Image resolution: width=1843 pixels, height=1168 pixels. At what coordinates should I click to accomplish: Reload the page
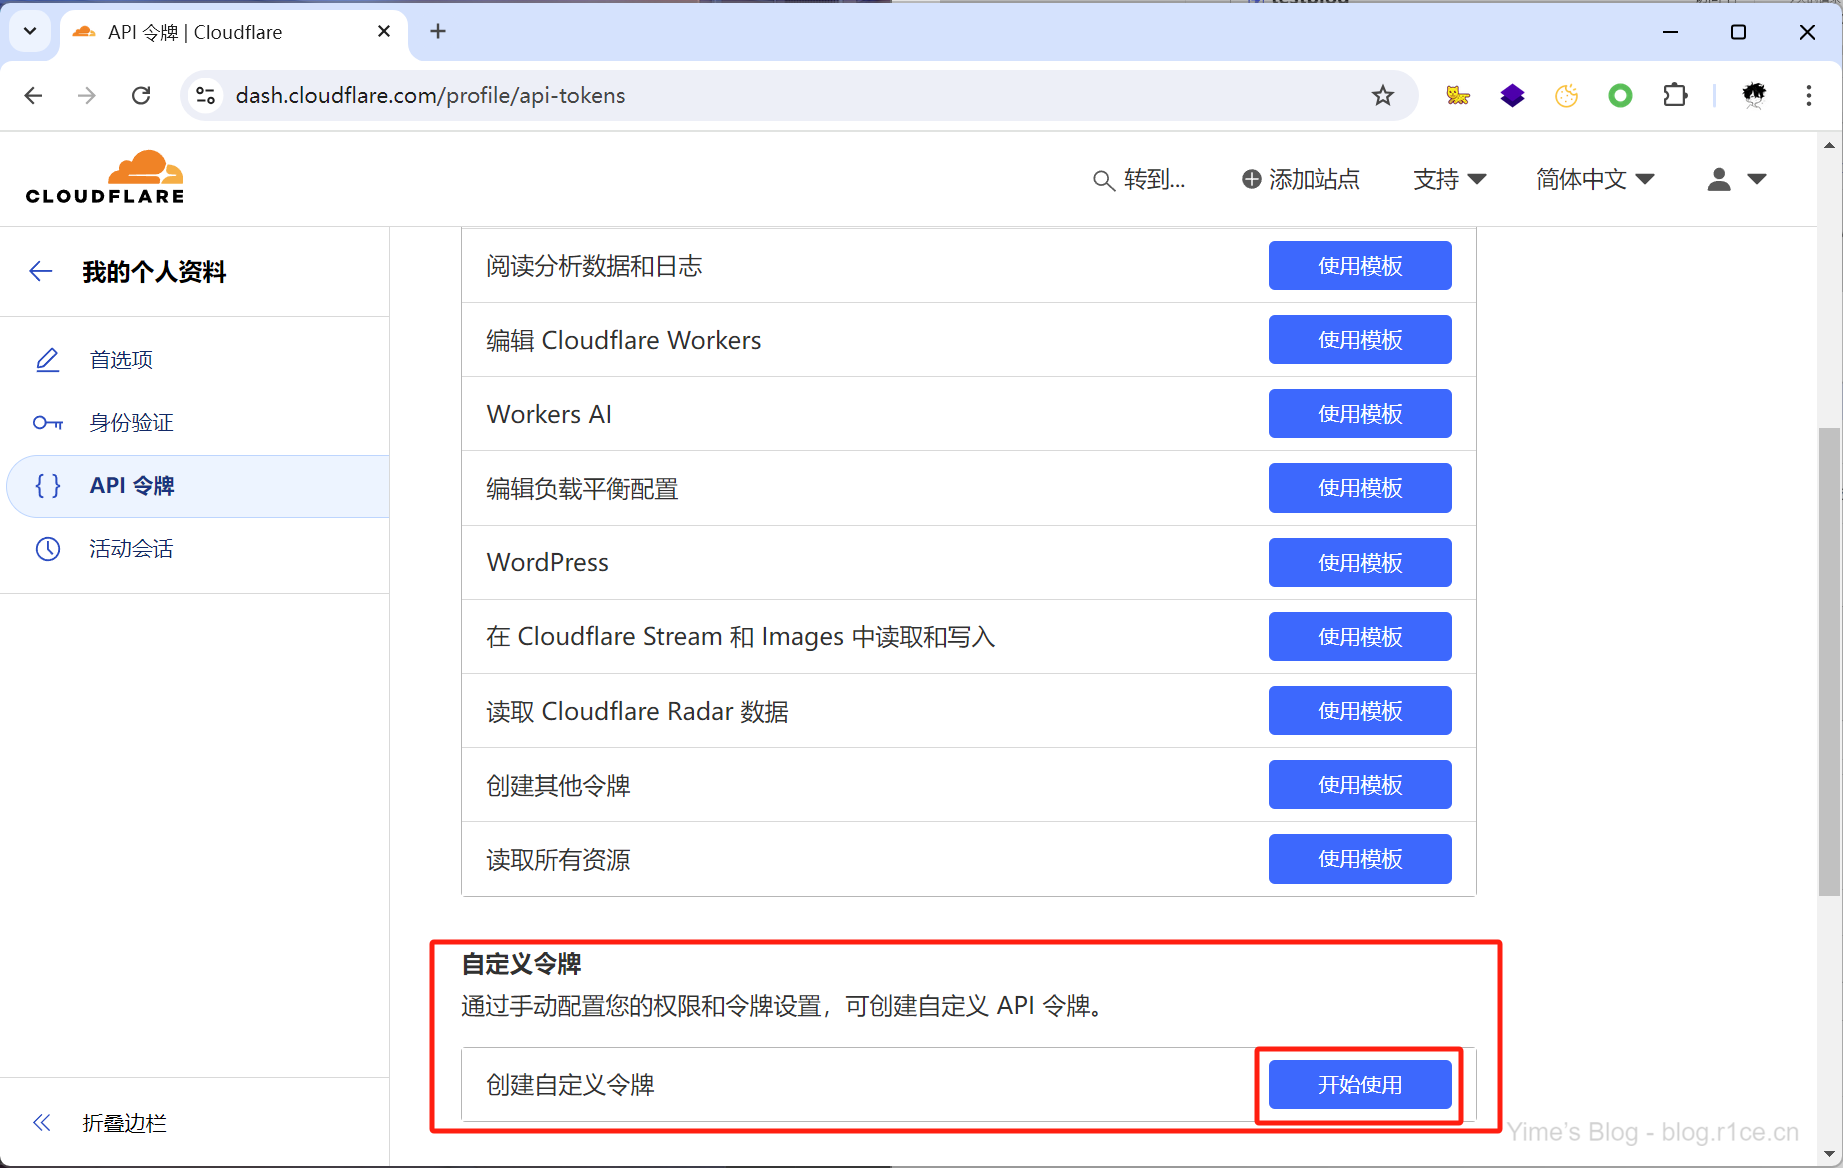141,96
